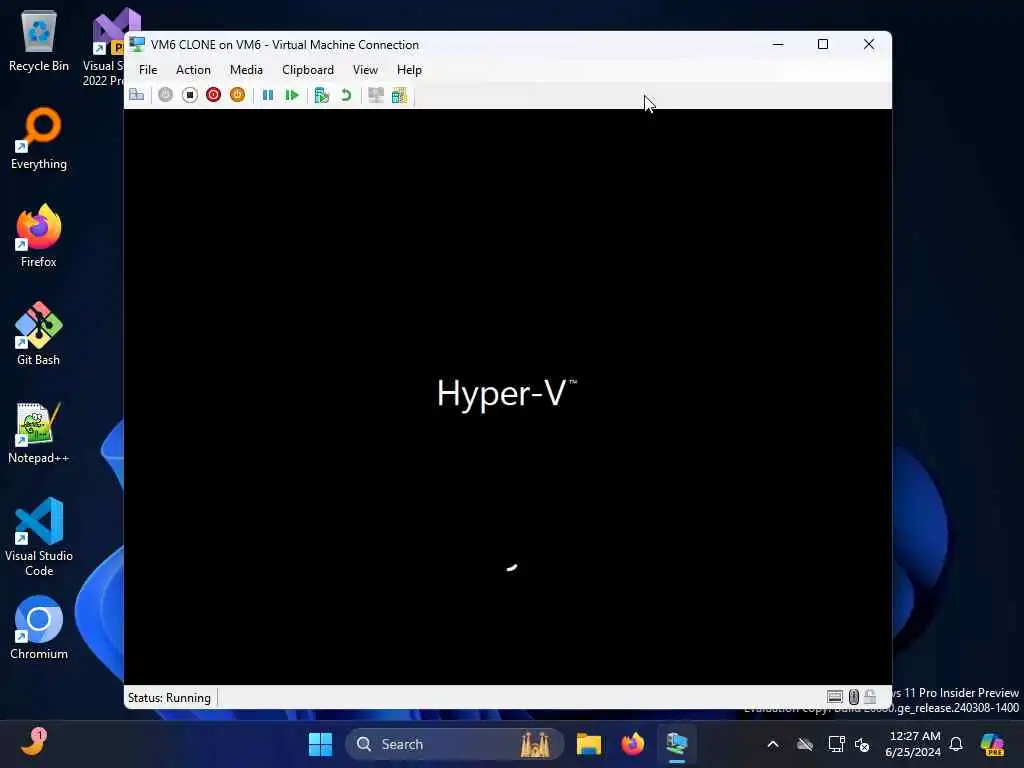Viewport: 1024px width, 768px height.
Task: Click the grayed Start VM toolbar icon
Action: click(166, 95)
